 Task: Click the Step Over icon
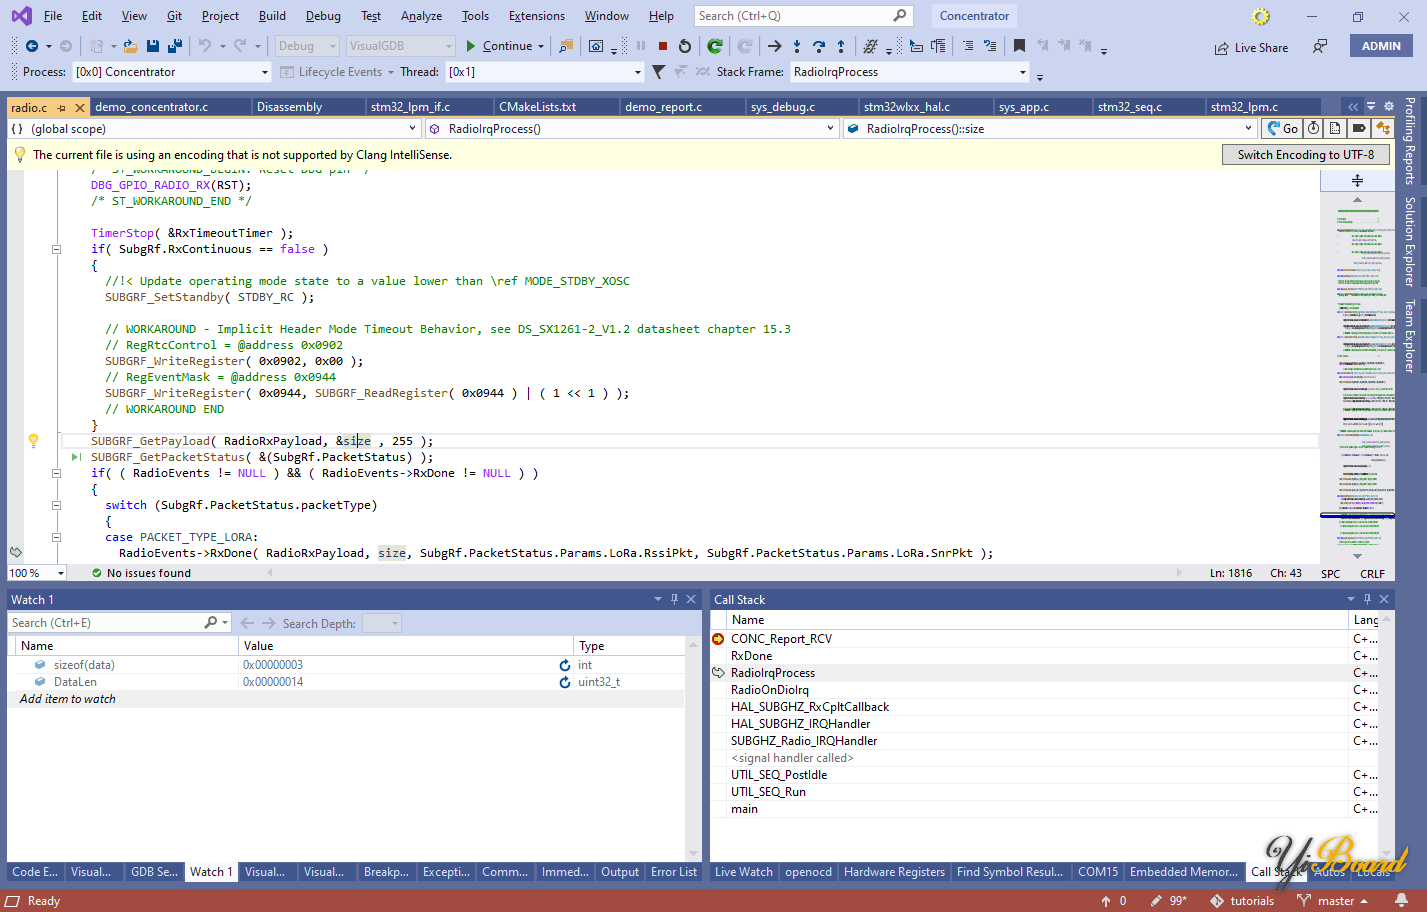(819, 46)
